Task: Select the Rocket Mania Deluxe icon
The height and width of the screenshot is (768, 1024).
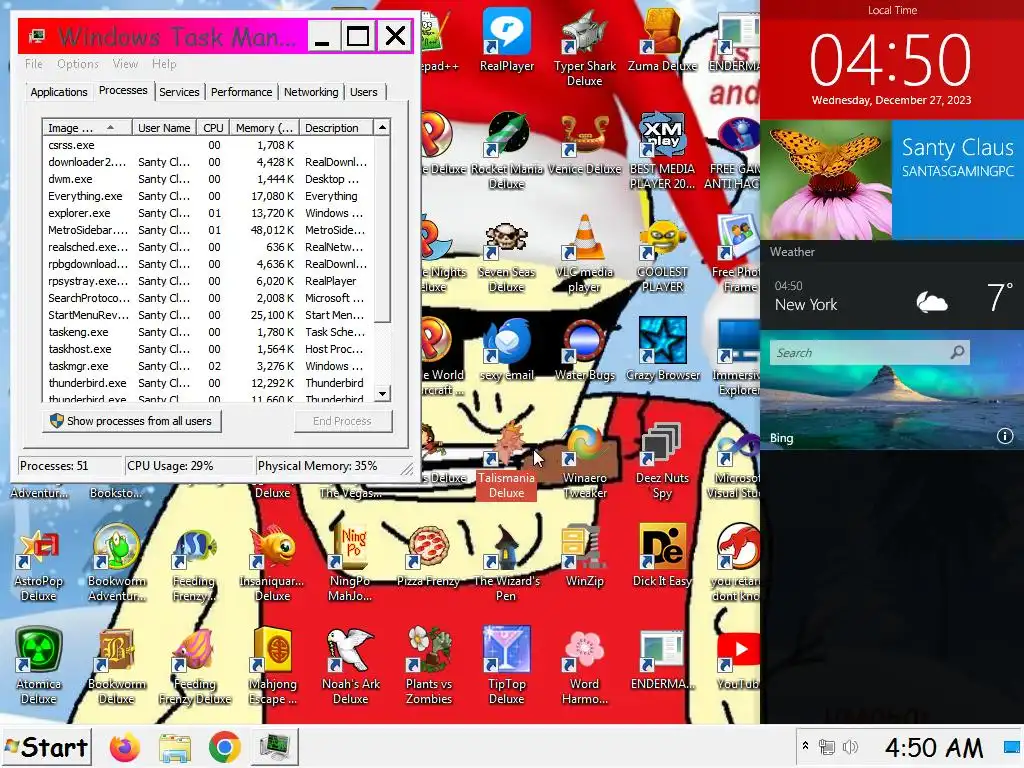Action: 507,150
